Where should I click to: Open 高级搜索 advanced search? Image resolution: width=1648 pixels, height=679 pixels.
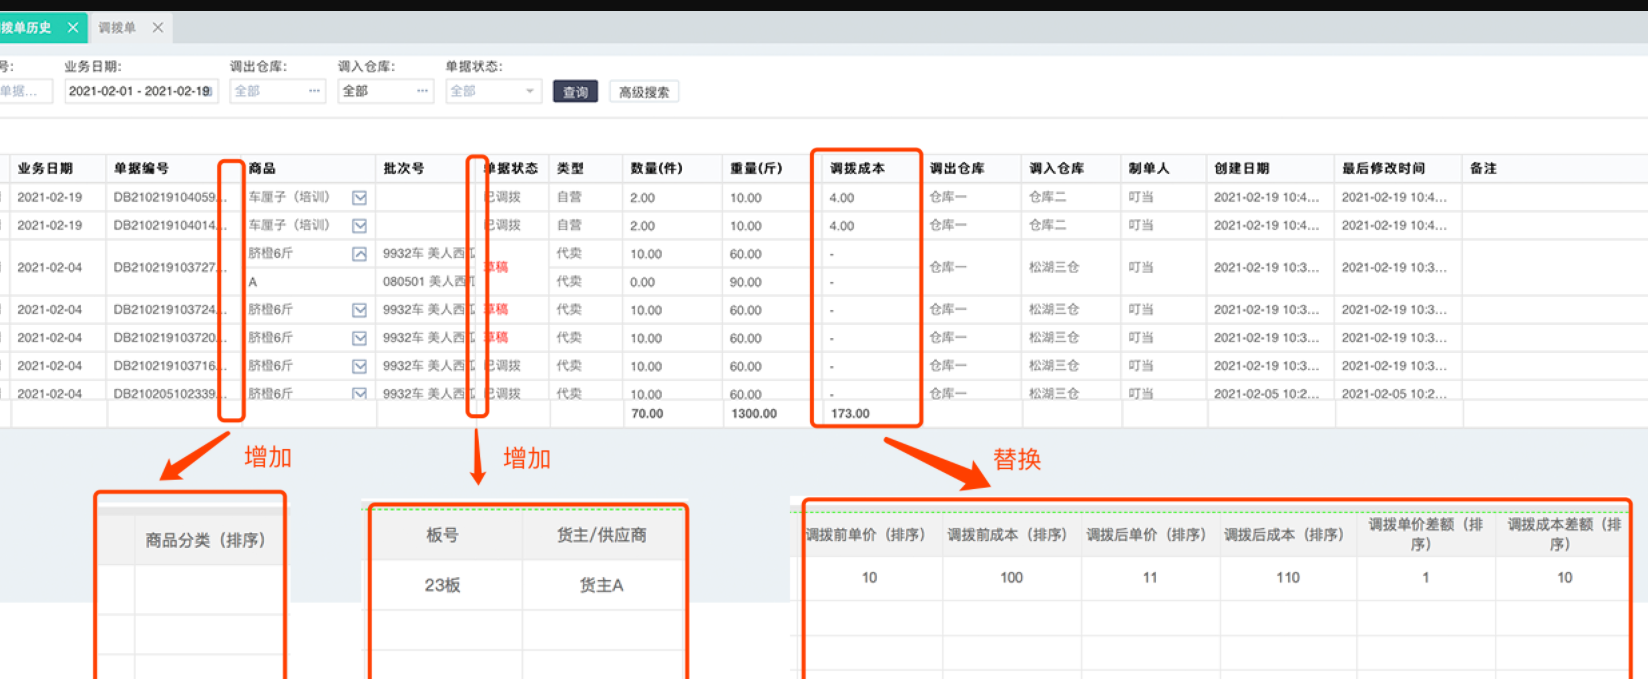point(644,92)
